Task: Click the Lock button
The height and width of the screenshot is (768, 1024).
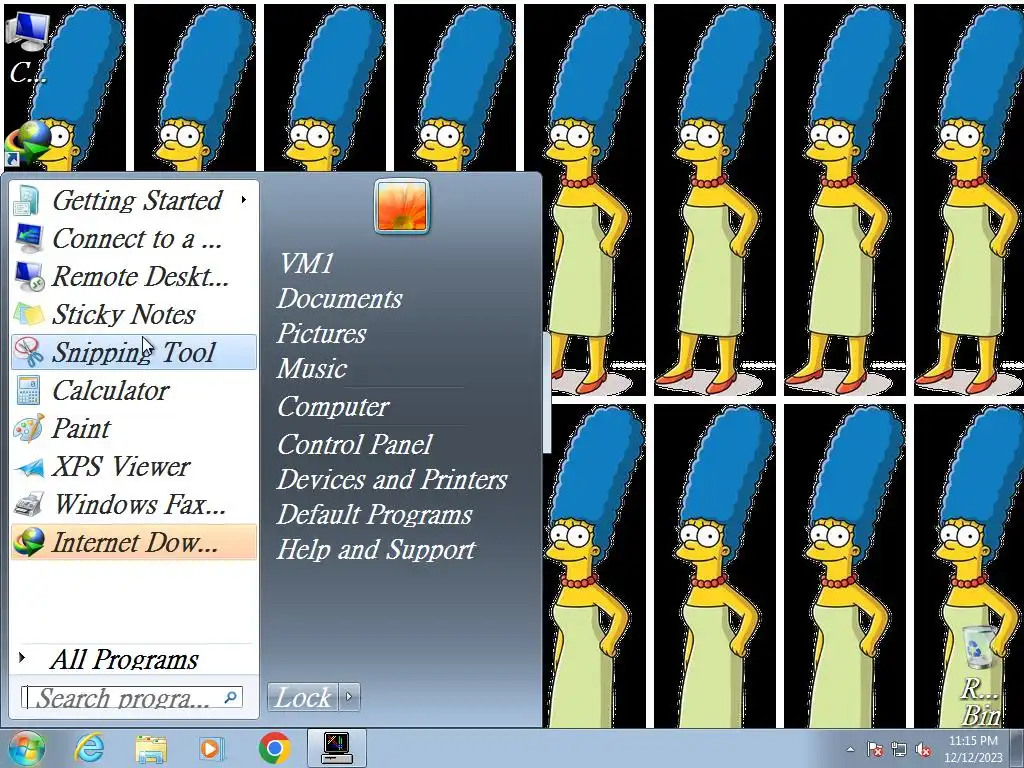Action: [x=303, y=697]
